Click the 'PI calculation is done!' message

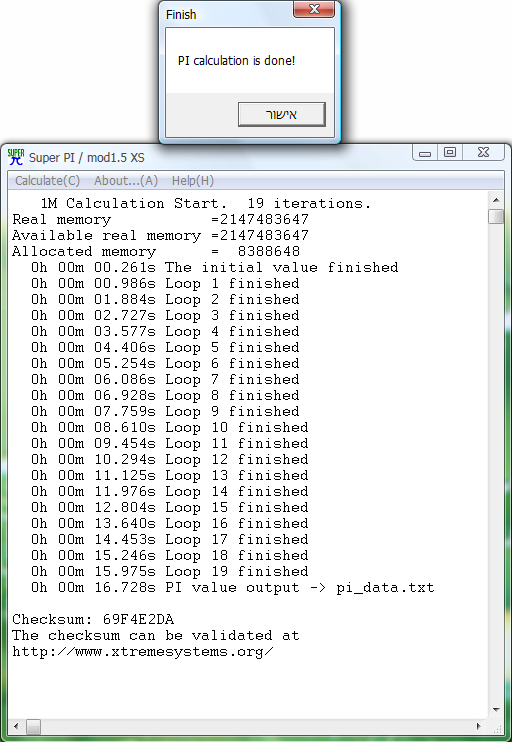coord(237,61)
